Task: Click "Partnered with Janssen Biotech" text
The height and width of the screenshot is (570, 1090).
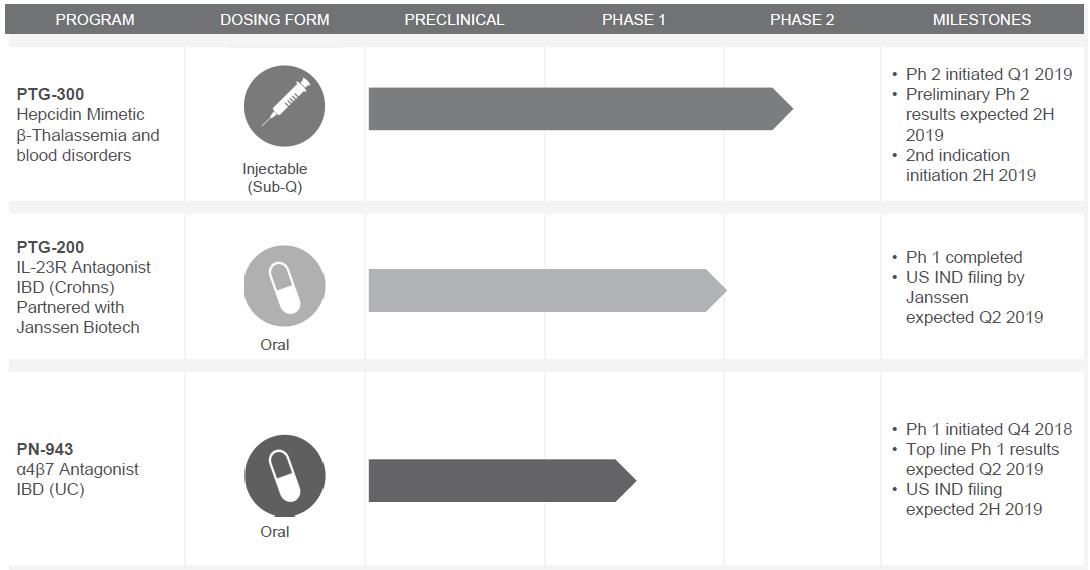Action: 77,317
